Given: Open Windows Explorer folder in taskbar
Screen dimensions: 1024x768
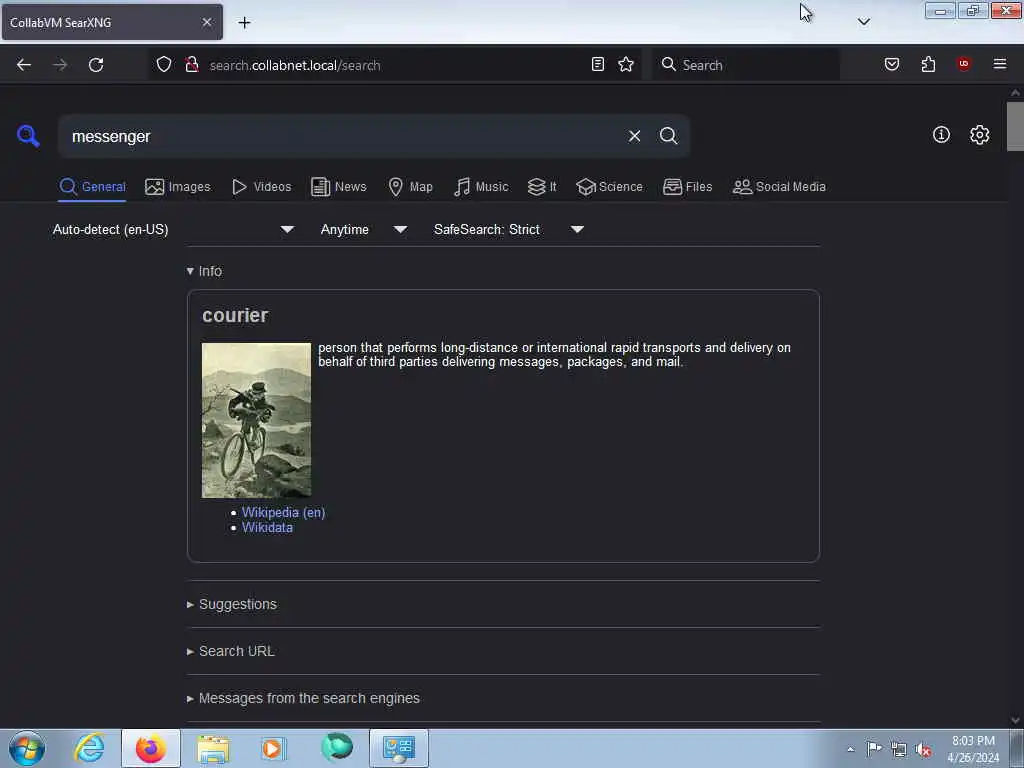Looking at the screenshot, I should point(213,748).
